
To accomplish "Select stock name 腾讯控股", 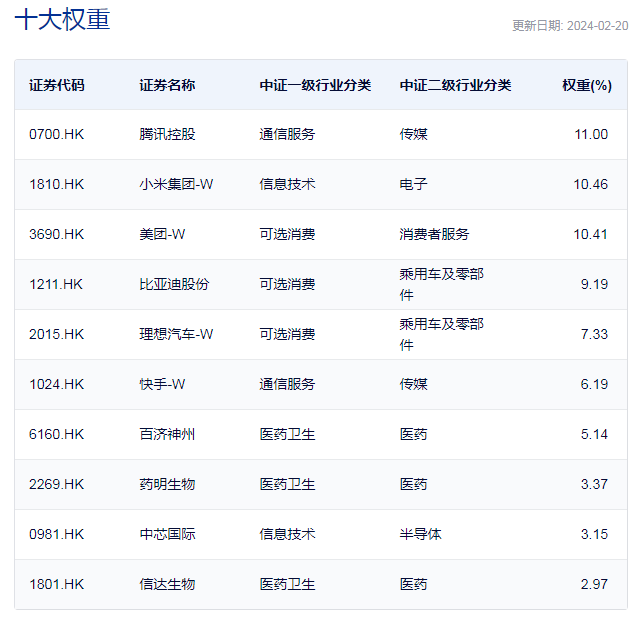I will (x=167, y=134).
